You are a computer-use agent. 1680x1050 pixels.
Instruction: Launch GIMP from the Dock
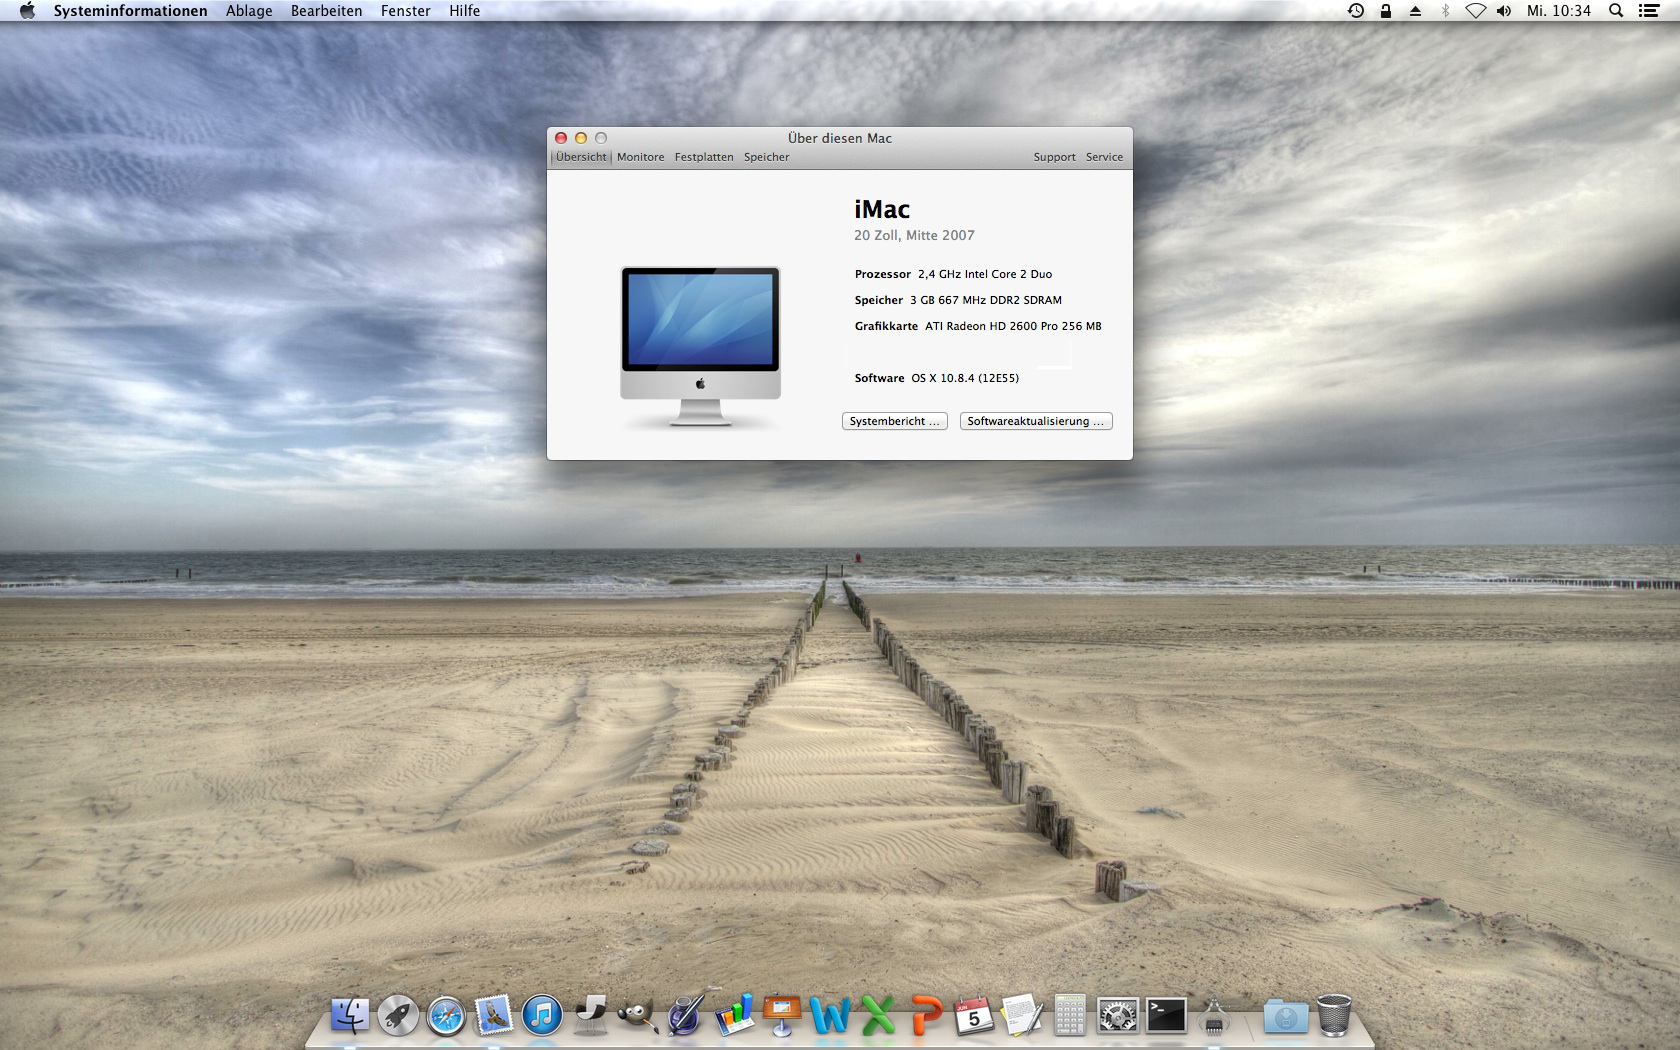637,1016
